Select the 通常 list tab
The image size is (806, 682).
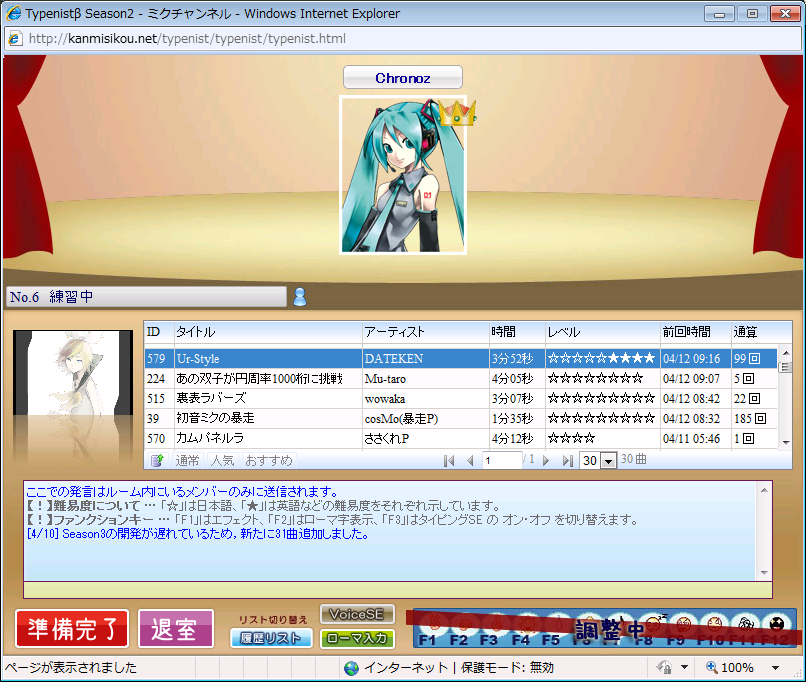click(187, 460)
